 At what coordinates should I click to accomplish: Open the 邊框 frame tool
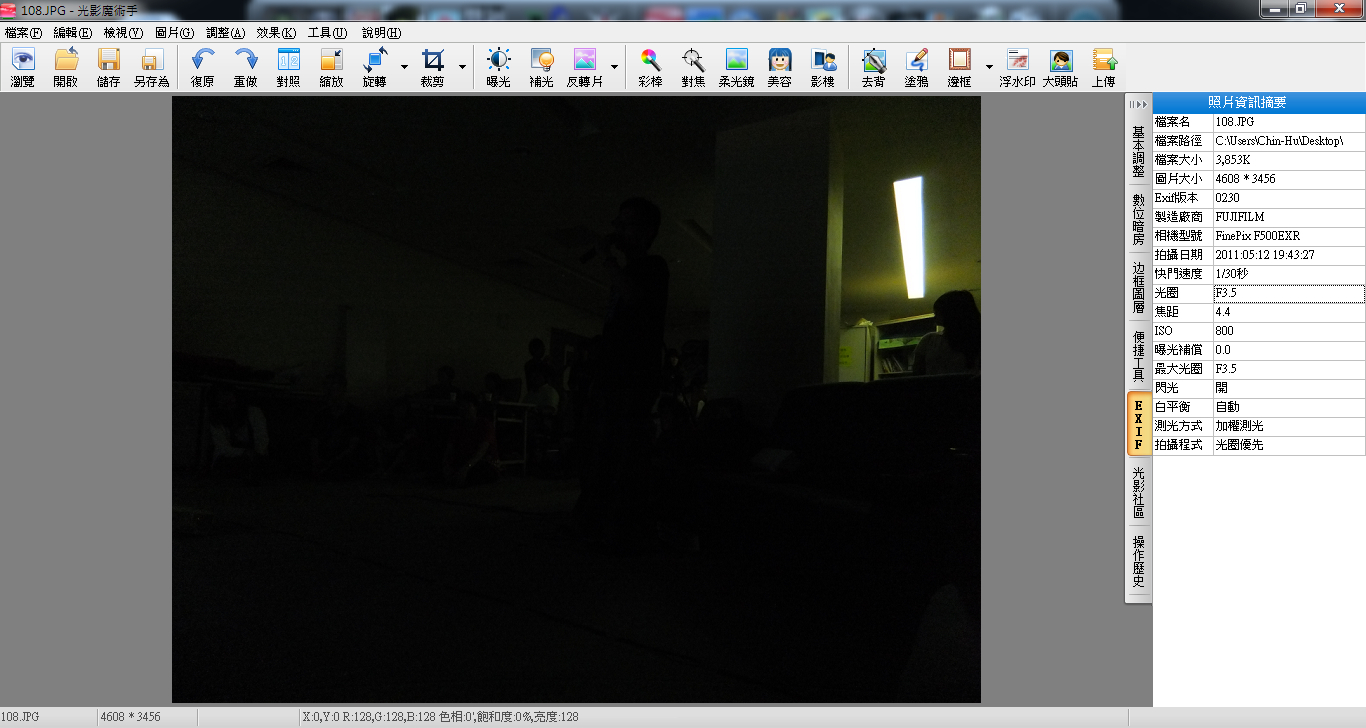(x=960, y=67)
